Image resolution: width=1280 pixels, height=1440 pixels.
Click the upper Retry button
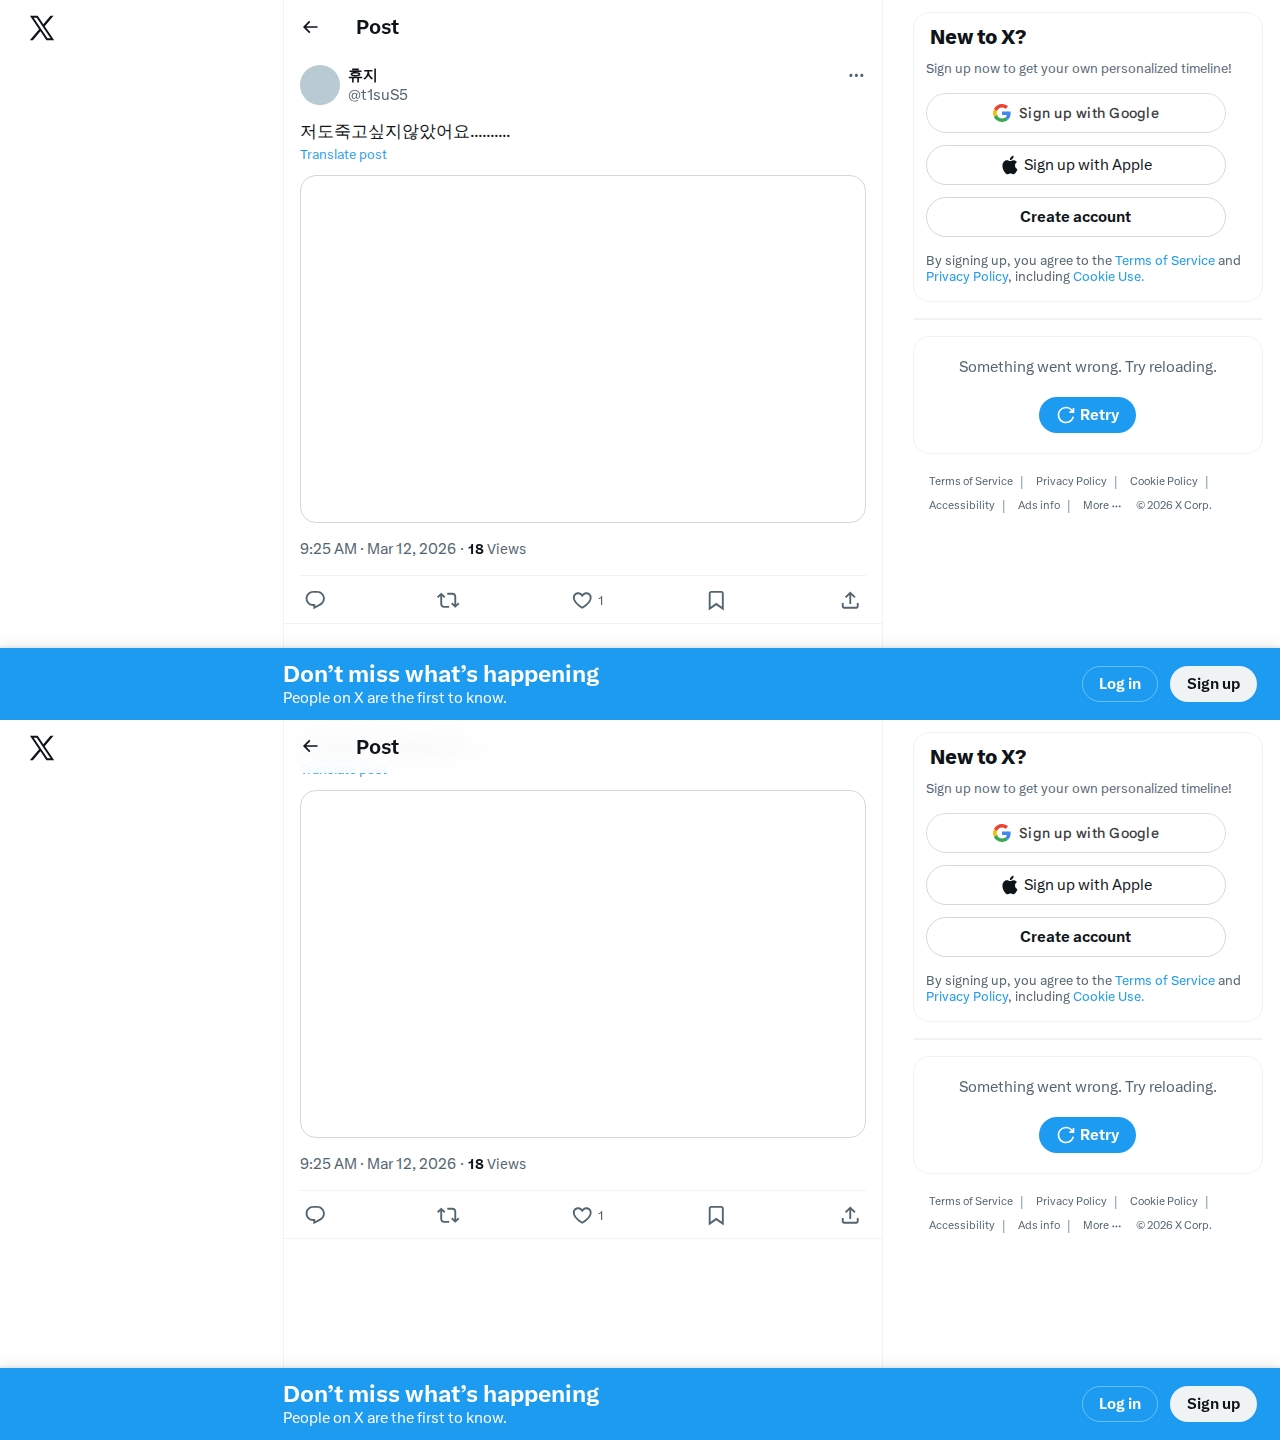pyautogui.click(x=1087, y=415)
